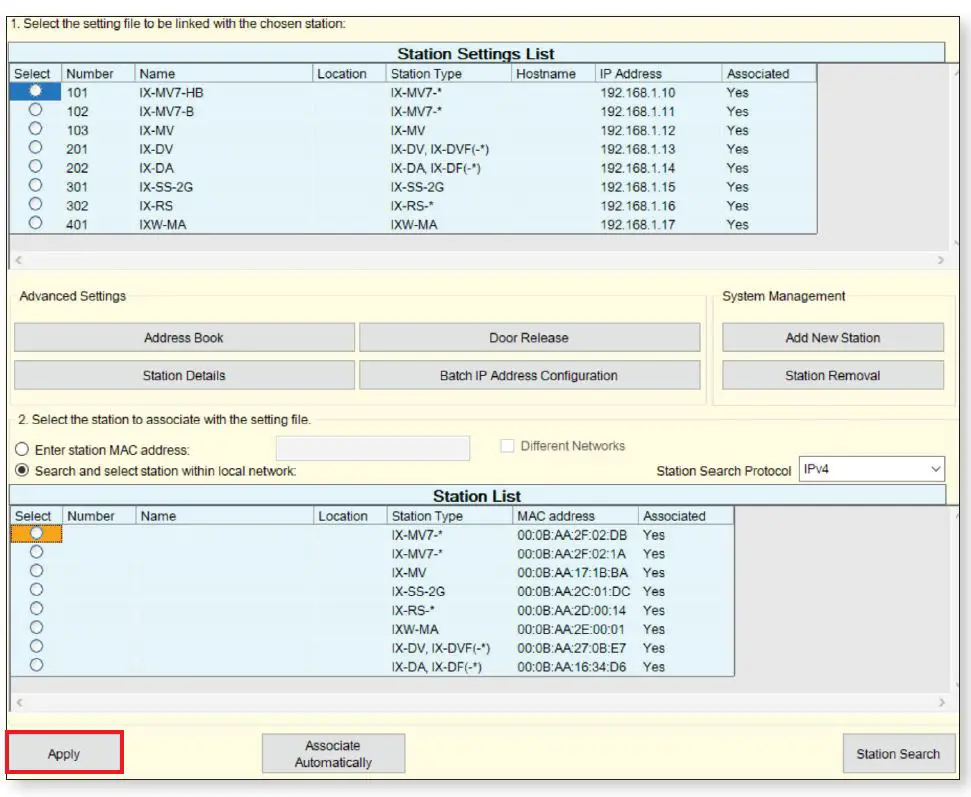971x797 pixels.
Task: Click the Station Removal button
Action: pyautogui.click(x=832, y=376)
